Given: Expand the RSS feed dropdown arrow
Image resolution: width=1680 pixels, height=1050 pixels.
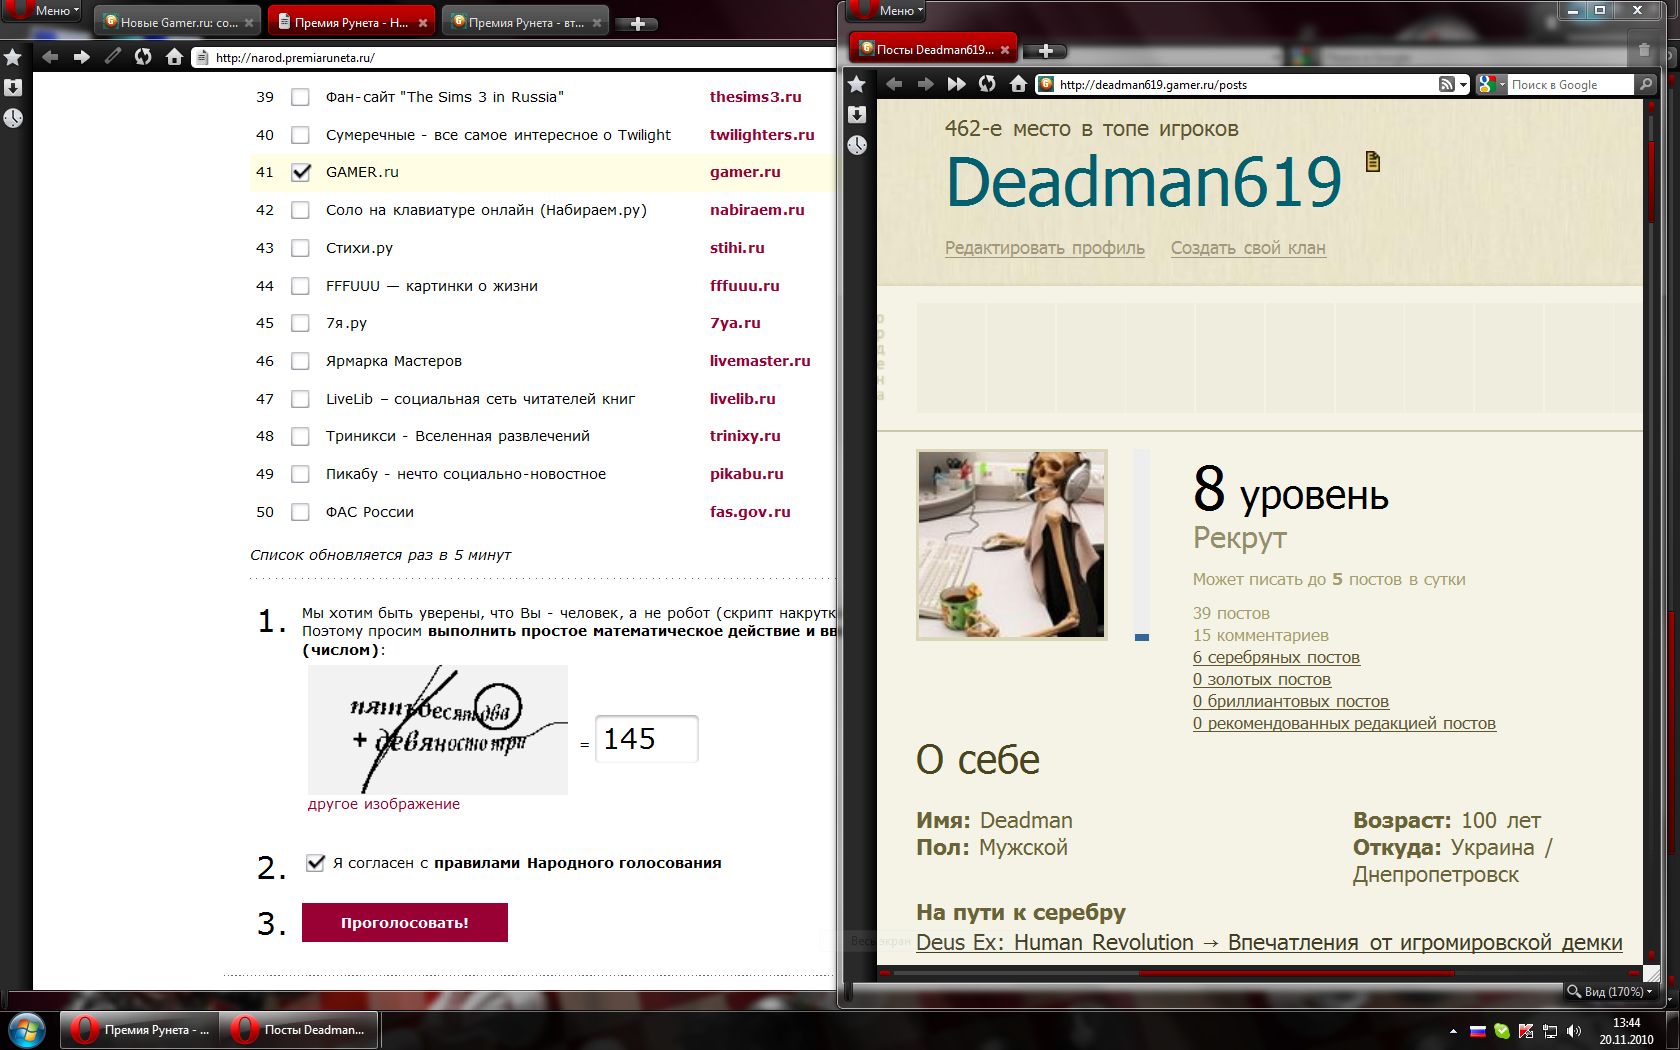Looking at the screenshot, I should click(x=1463, y=85).
